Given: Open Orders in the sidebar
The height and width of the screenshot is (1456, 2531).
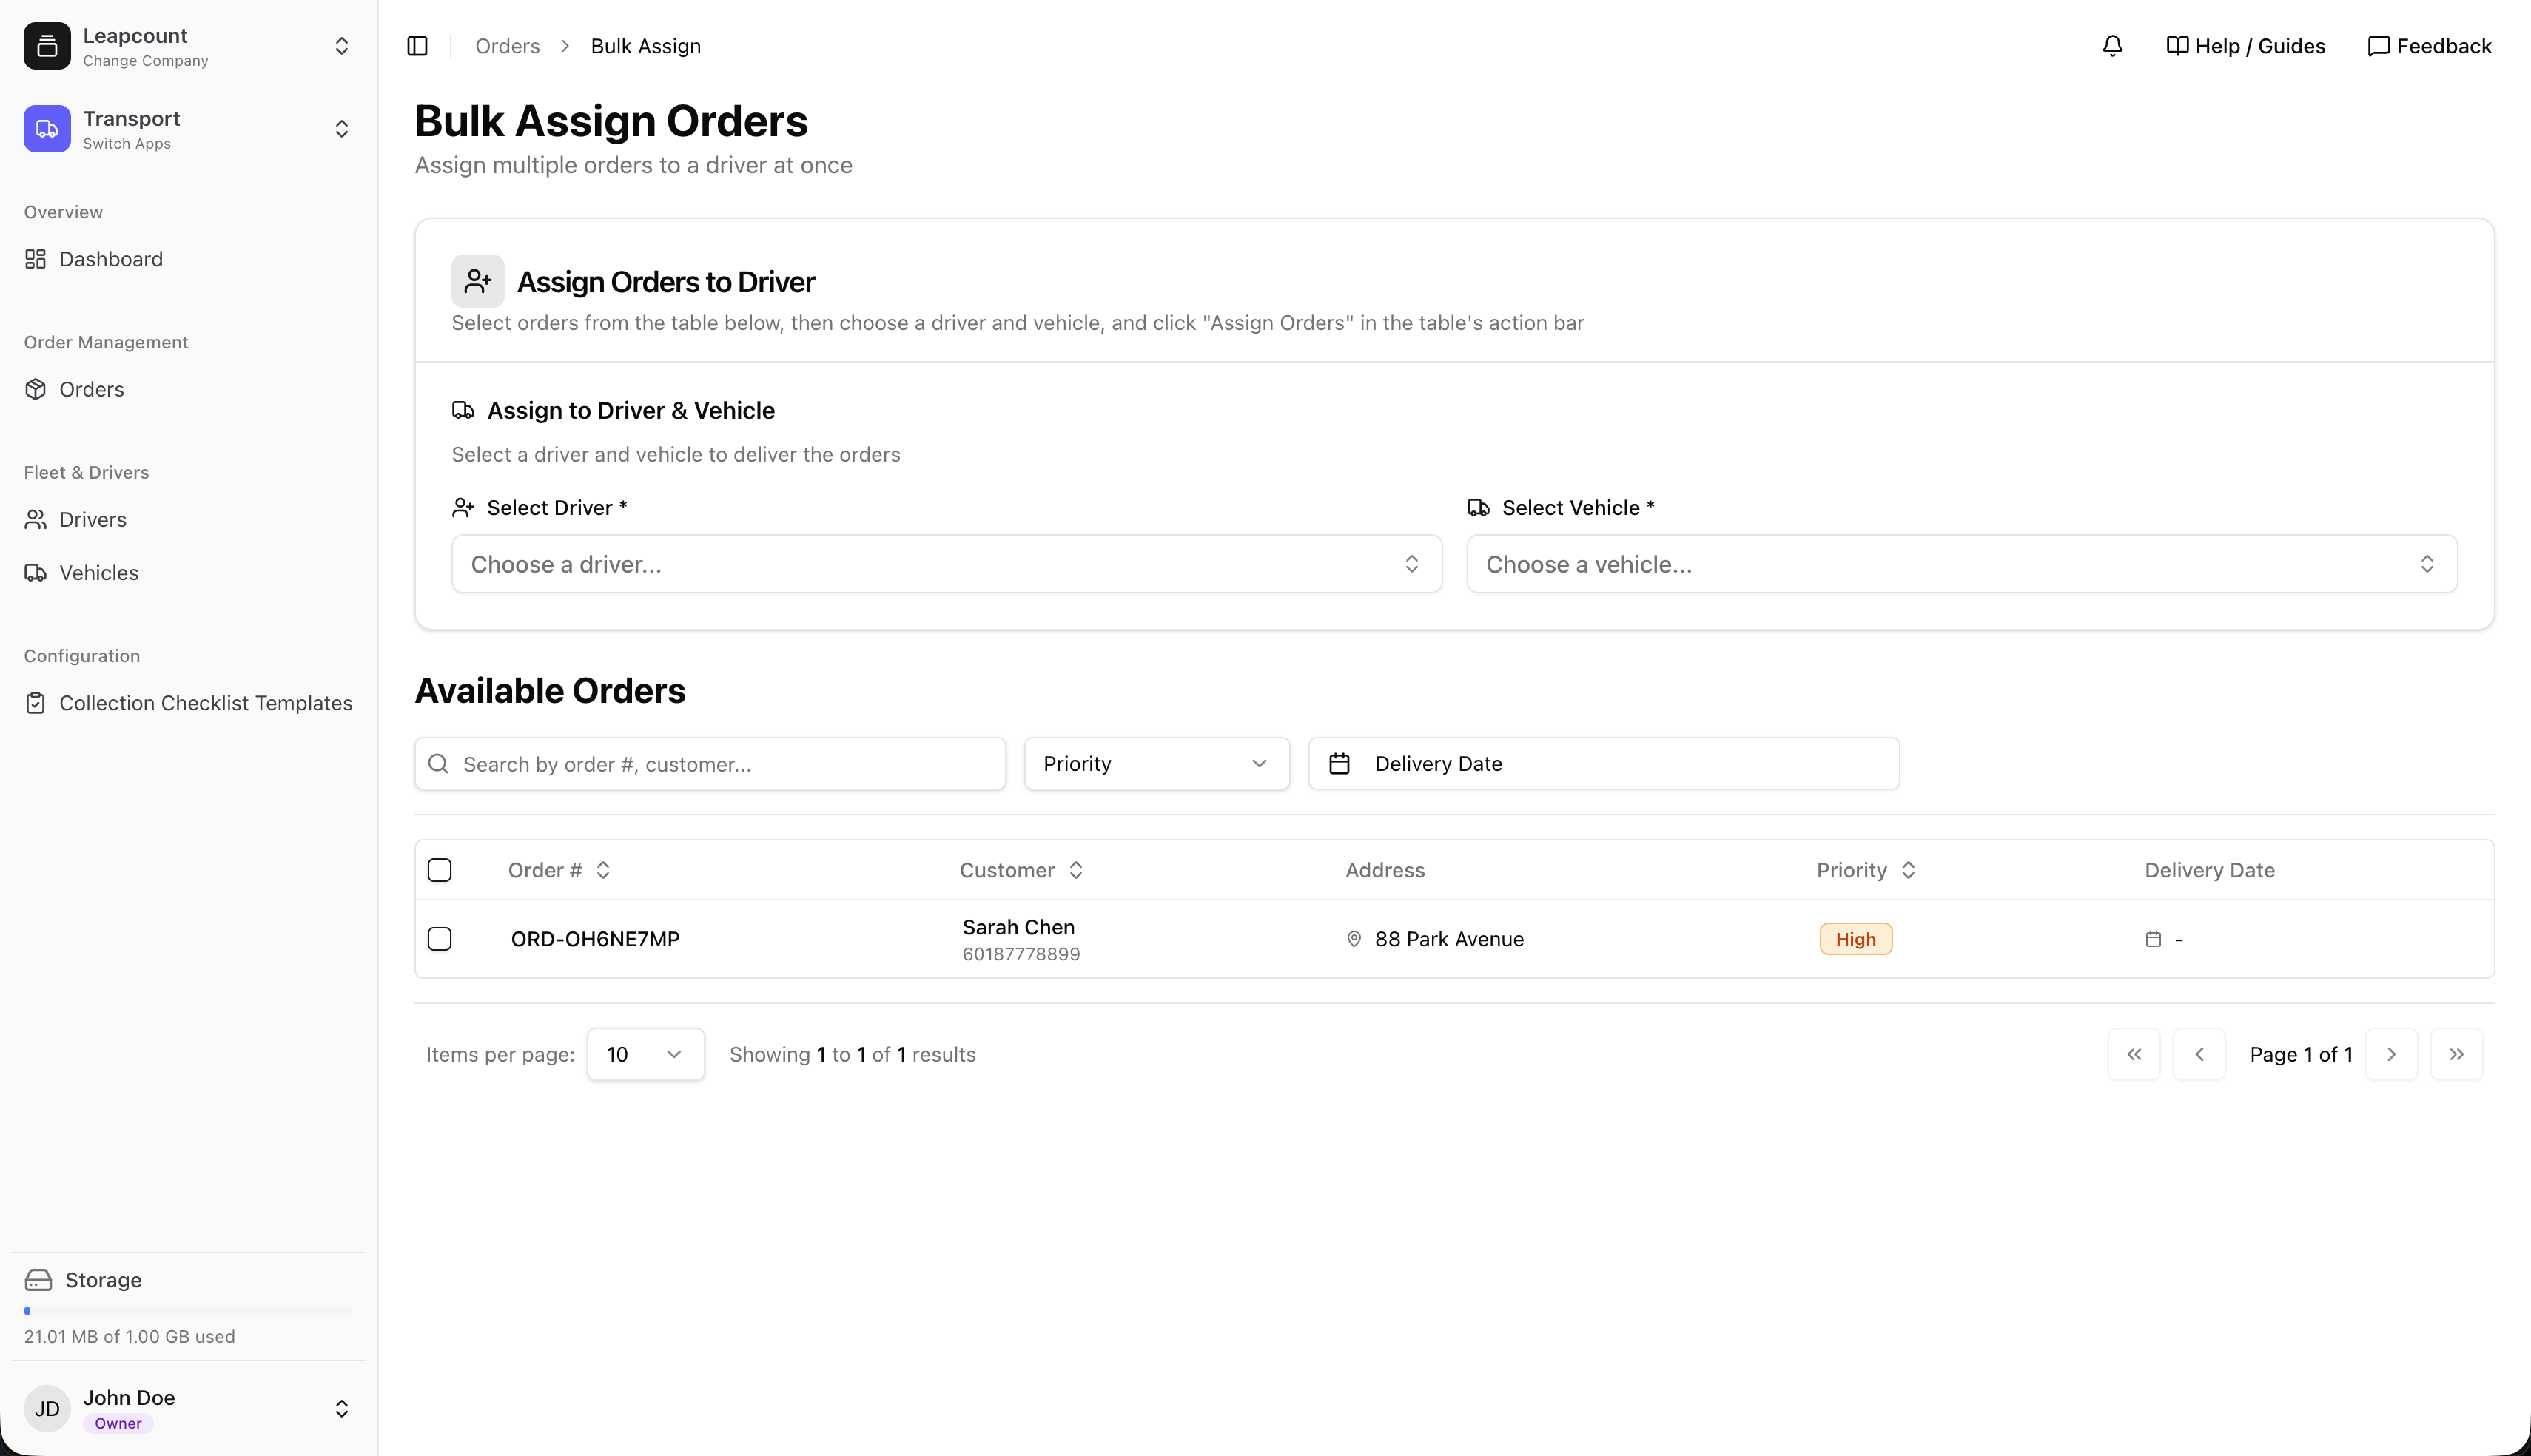Looking at the screenshot, I should [x=188, y=389].
